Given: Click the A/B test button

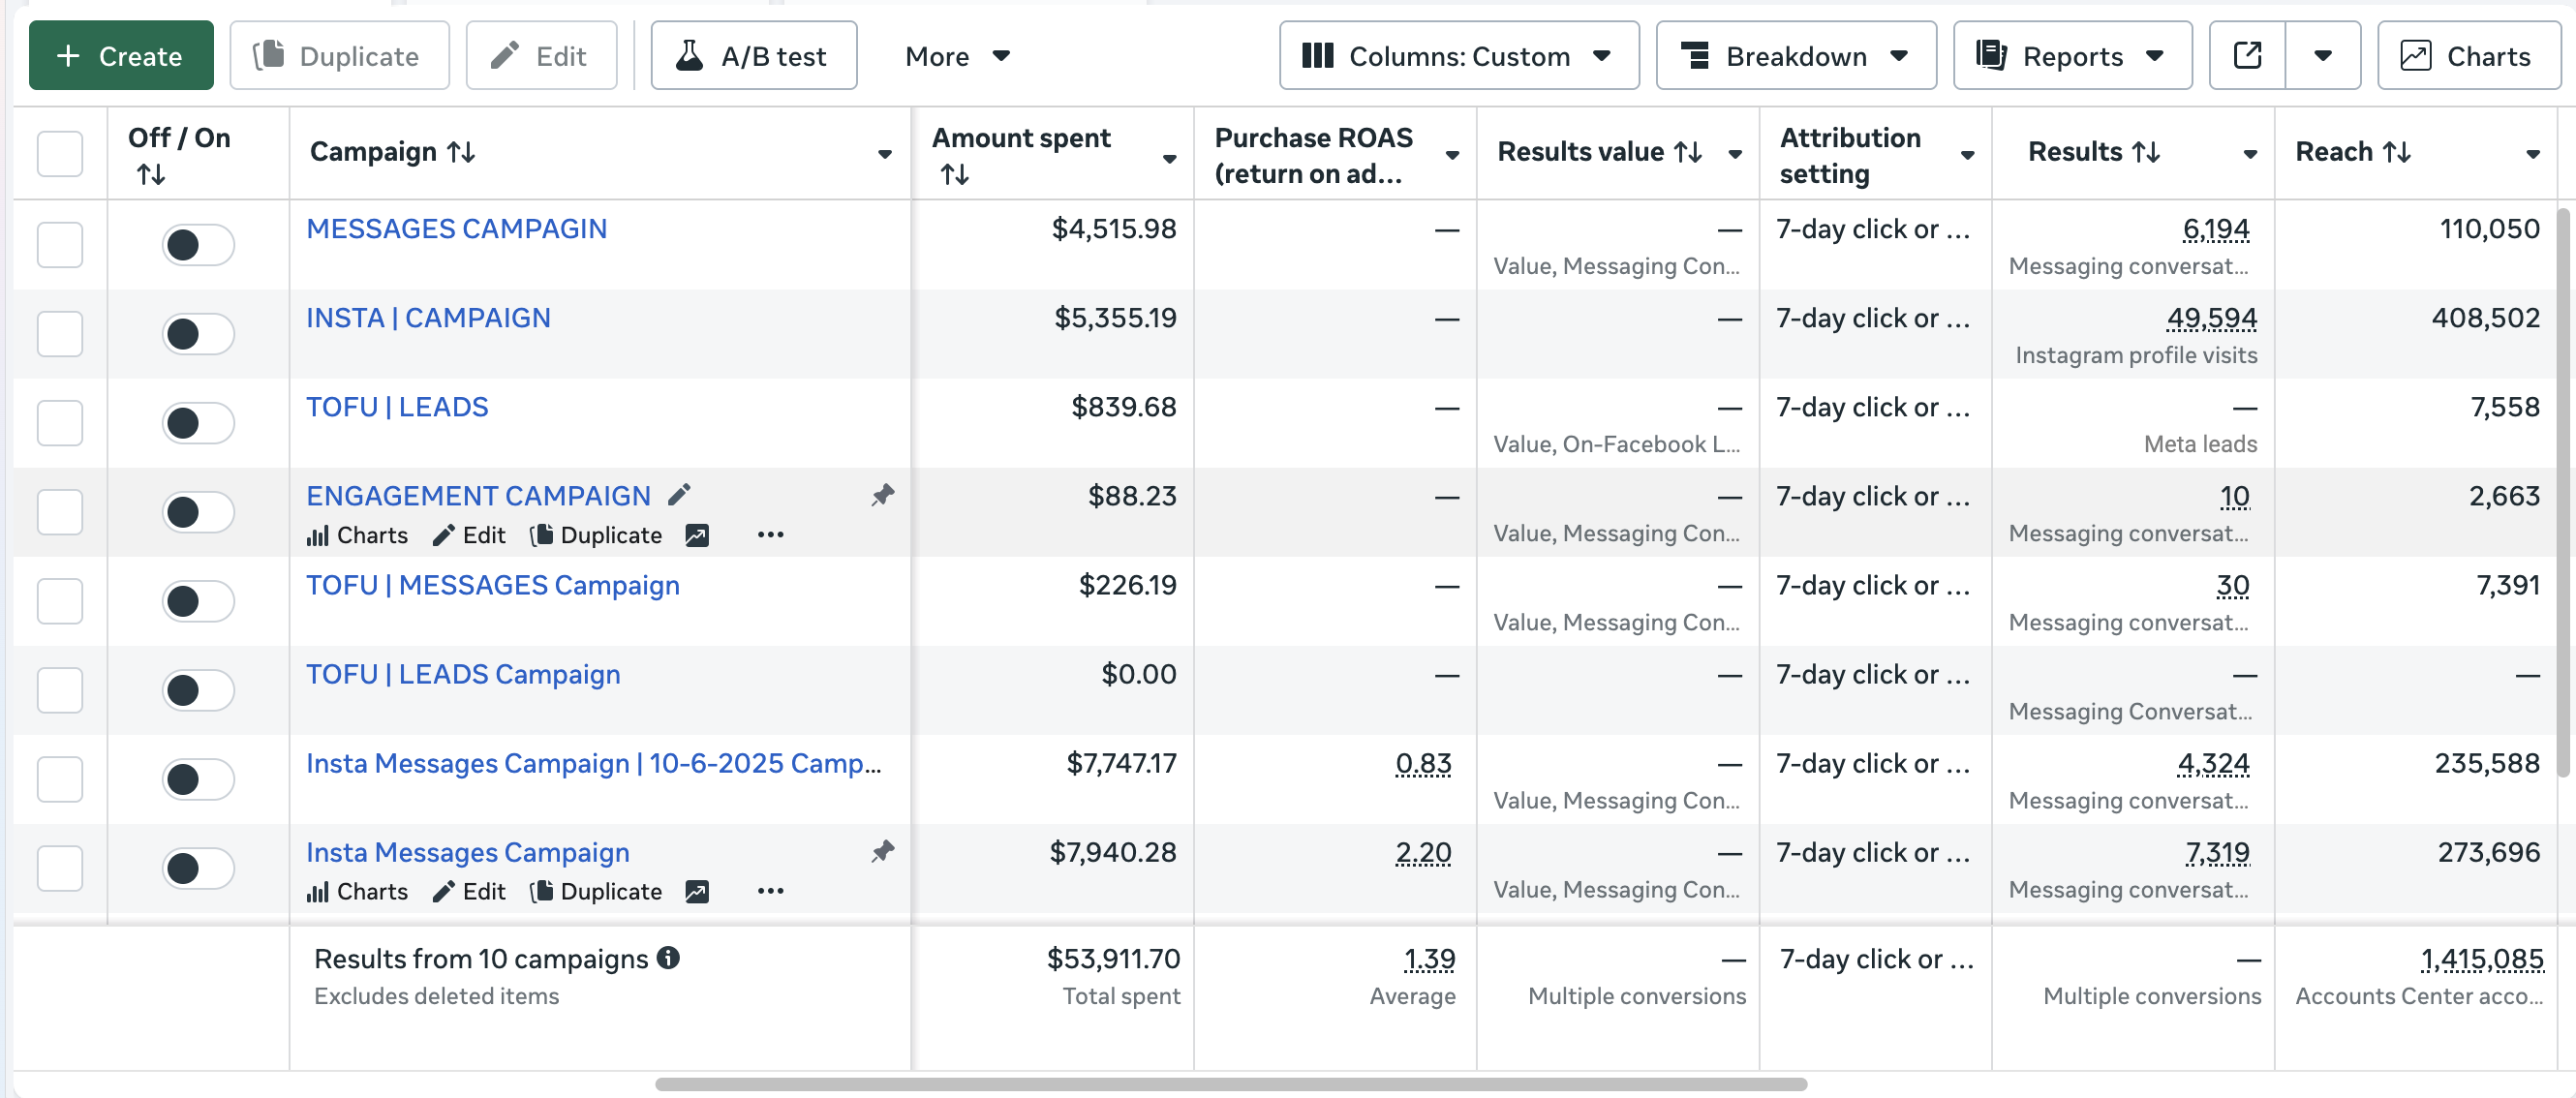Looking at the screenshot, I should [754, 56].
